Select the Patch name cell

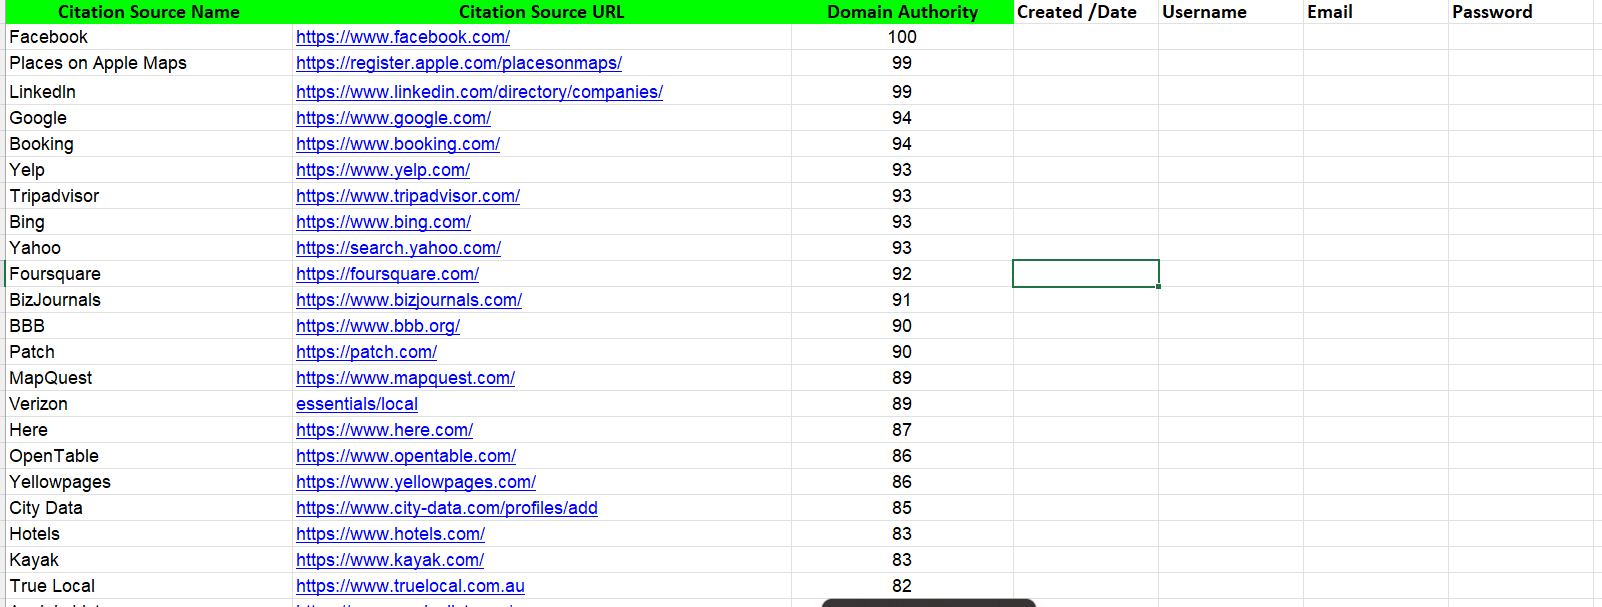(148, 352)
